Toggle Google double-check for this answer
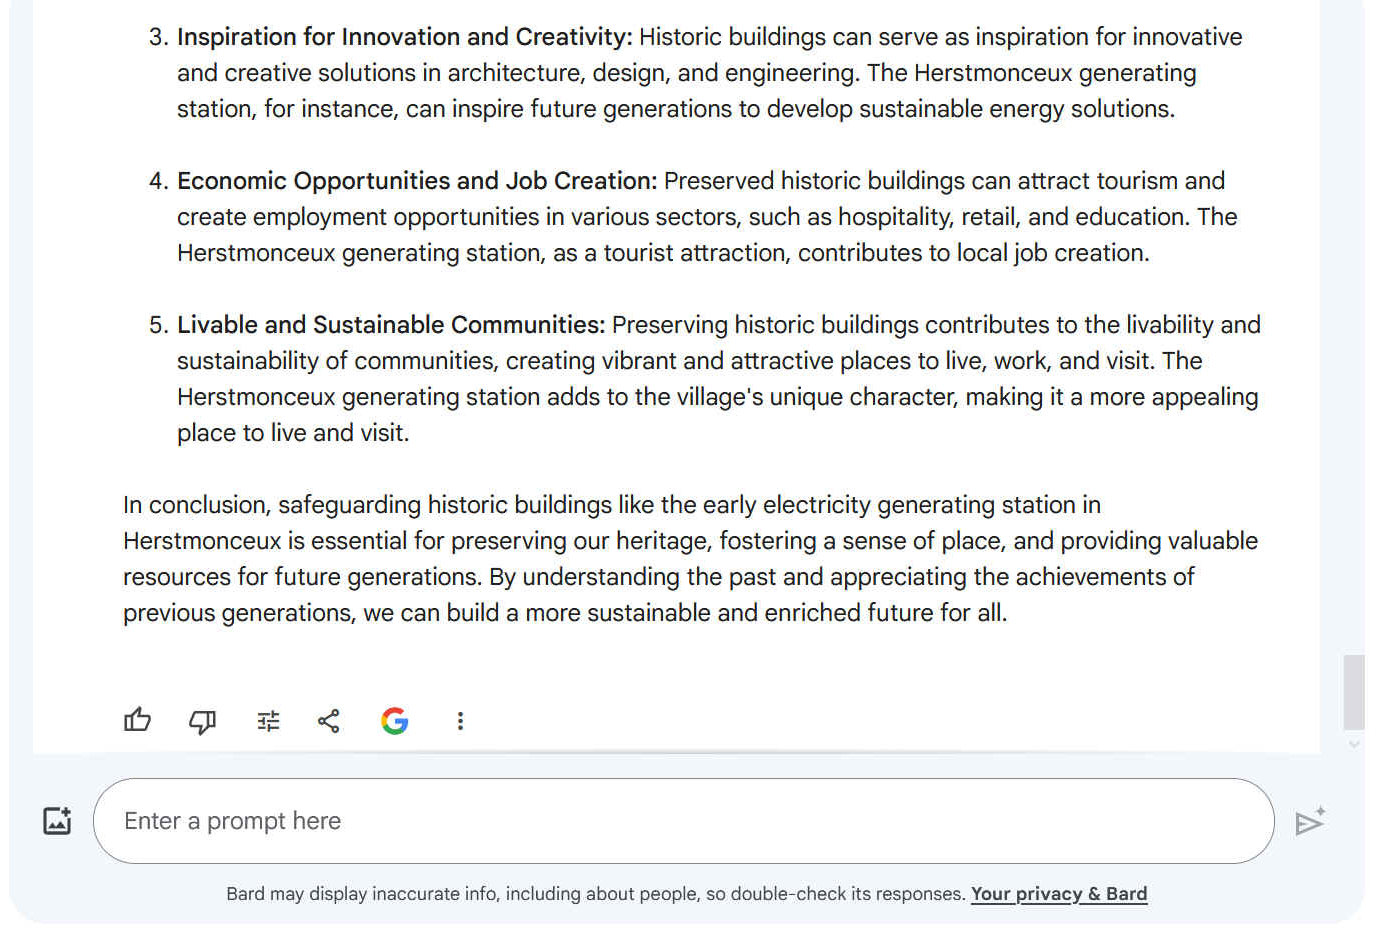Screen dimensions: 1376x935 point(394,720)
